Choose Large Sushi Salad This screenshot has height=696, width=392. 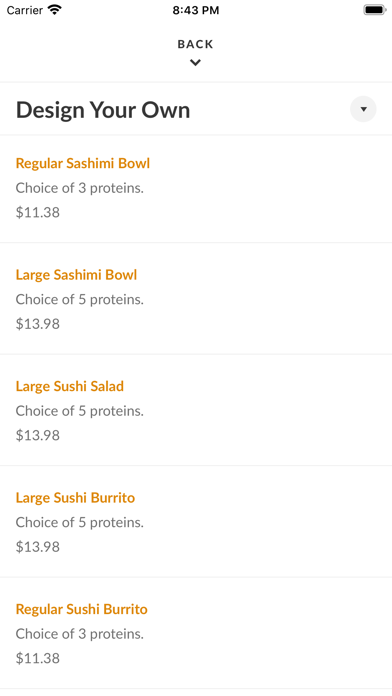point(196,410)
